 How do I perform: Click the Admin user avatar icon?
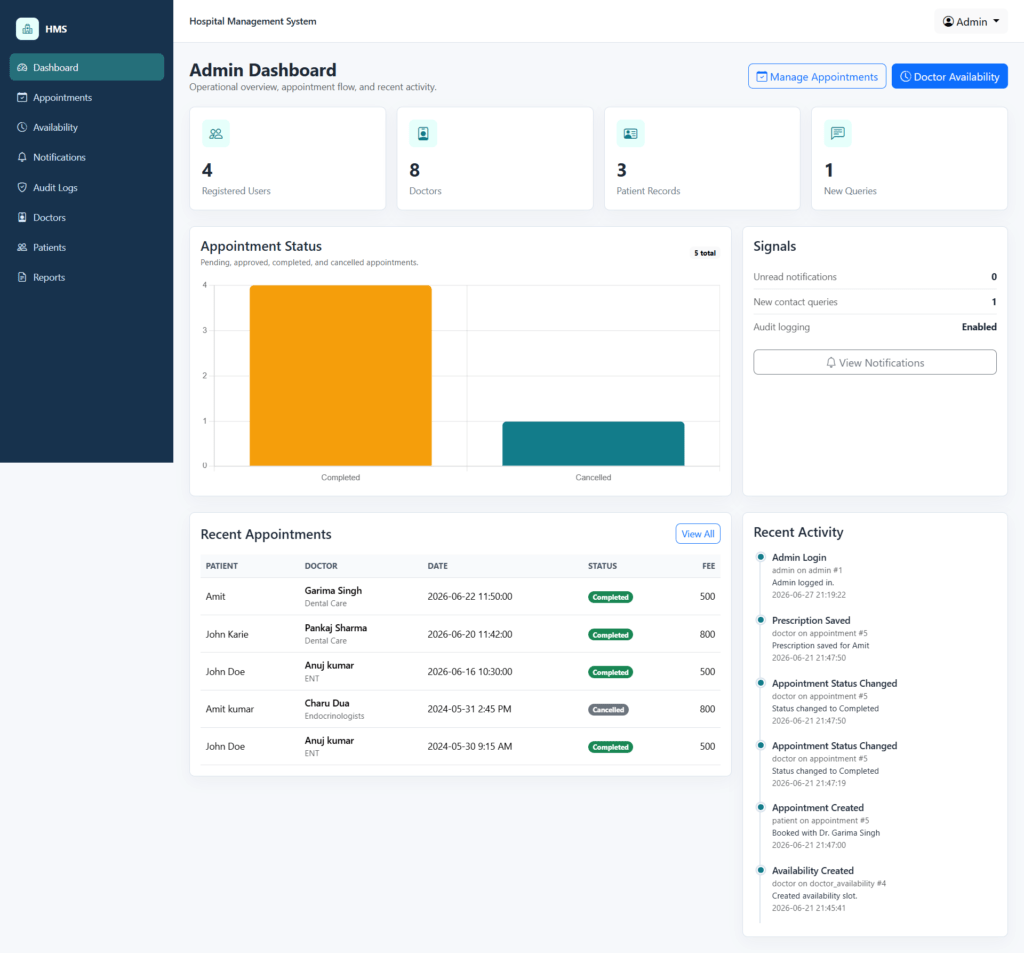pos(948,22)
